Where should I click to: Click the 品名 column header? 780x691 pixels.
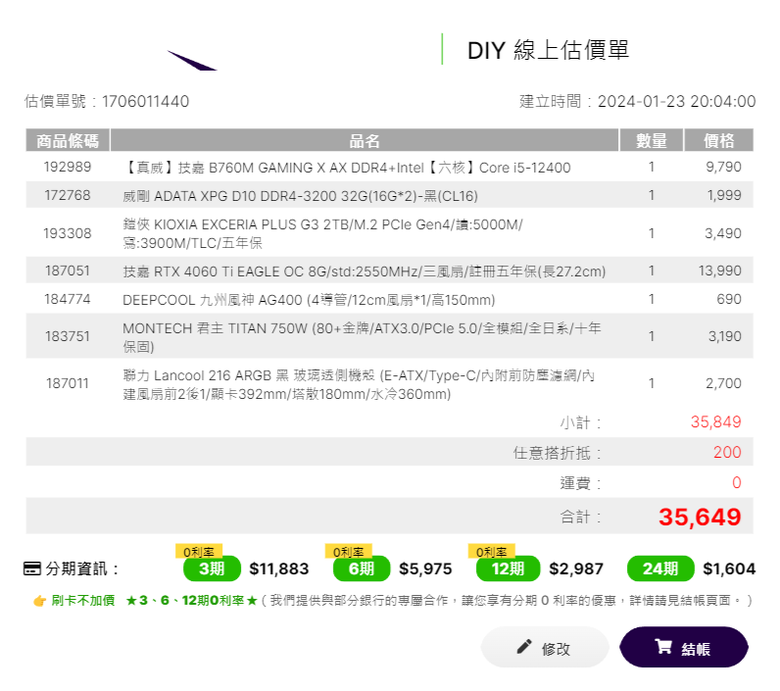[x=364, y=140]
